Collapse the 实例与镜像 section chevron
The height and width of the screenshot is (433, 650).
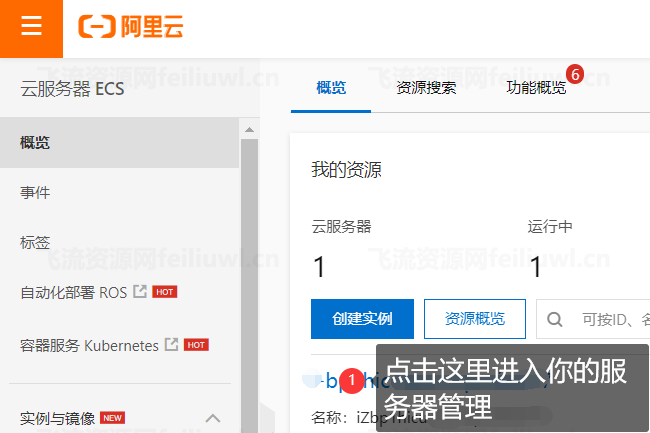(x=213, y=418)
